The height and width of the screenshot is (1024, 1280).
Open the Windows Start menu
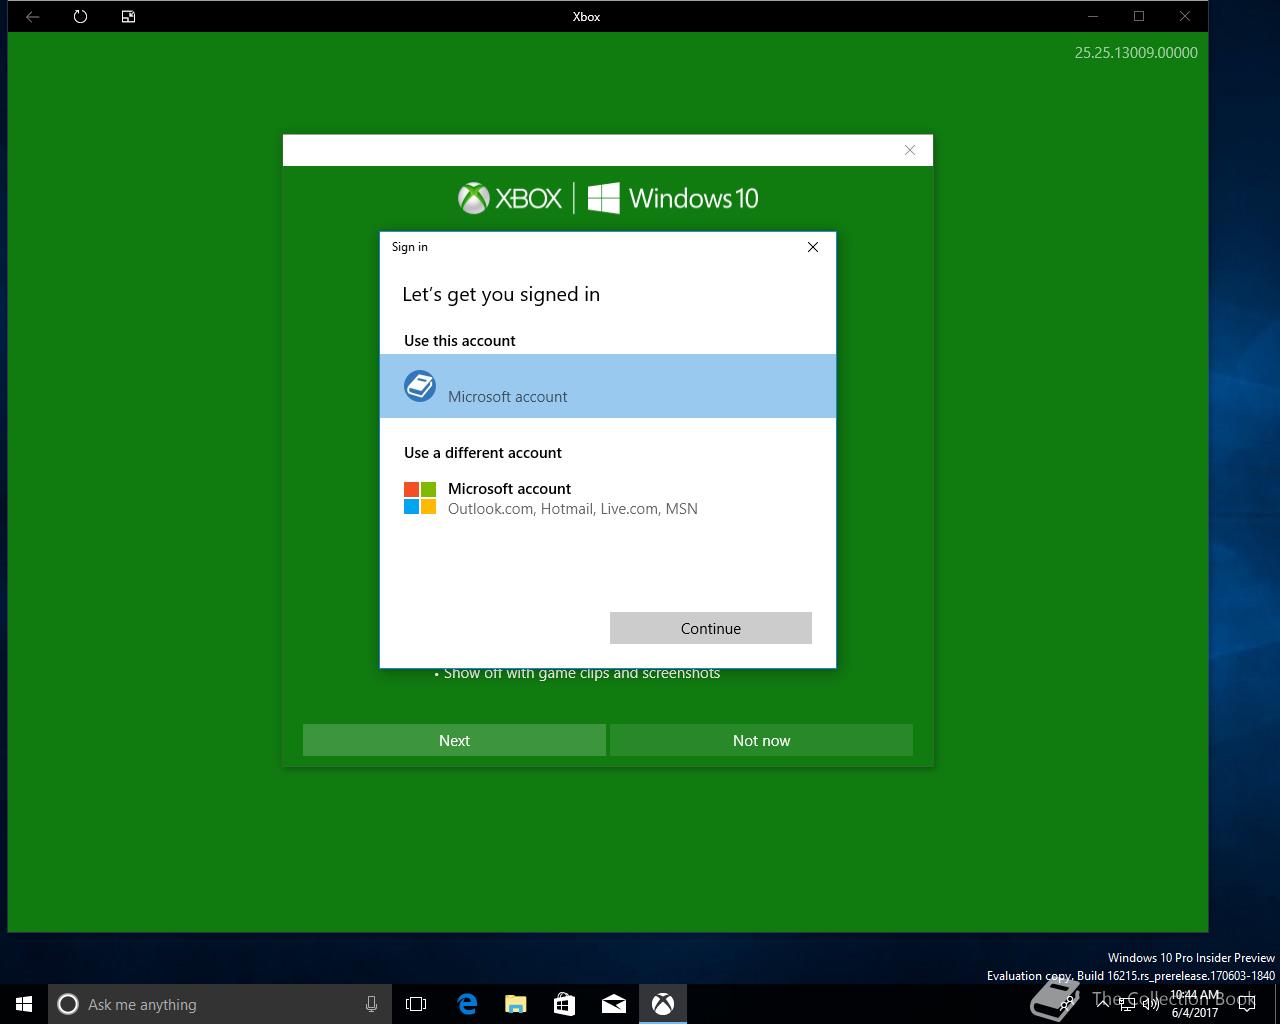[x=24, y=1004]
